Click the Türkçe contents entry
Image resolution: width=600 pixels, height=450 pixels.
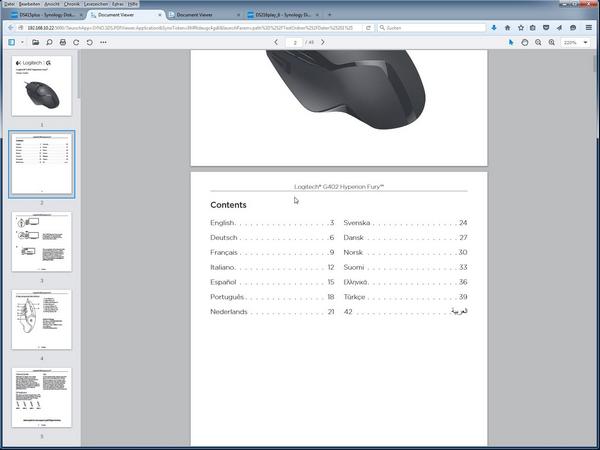(405, 297)
